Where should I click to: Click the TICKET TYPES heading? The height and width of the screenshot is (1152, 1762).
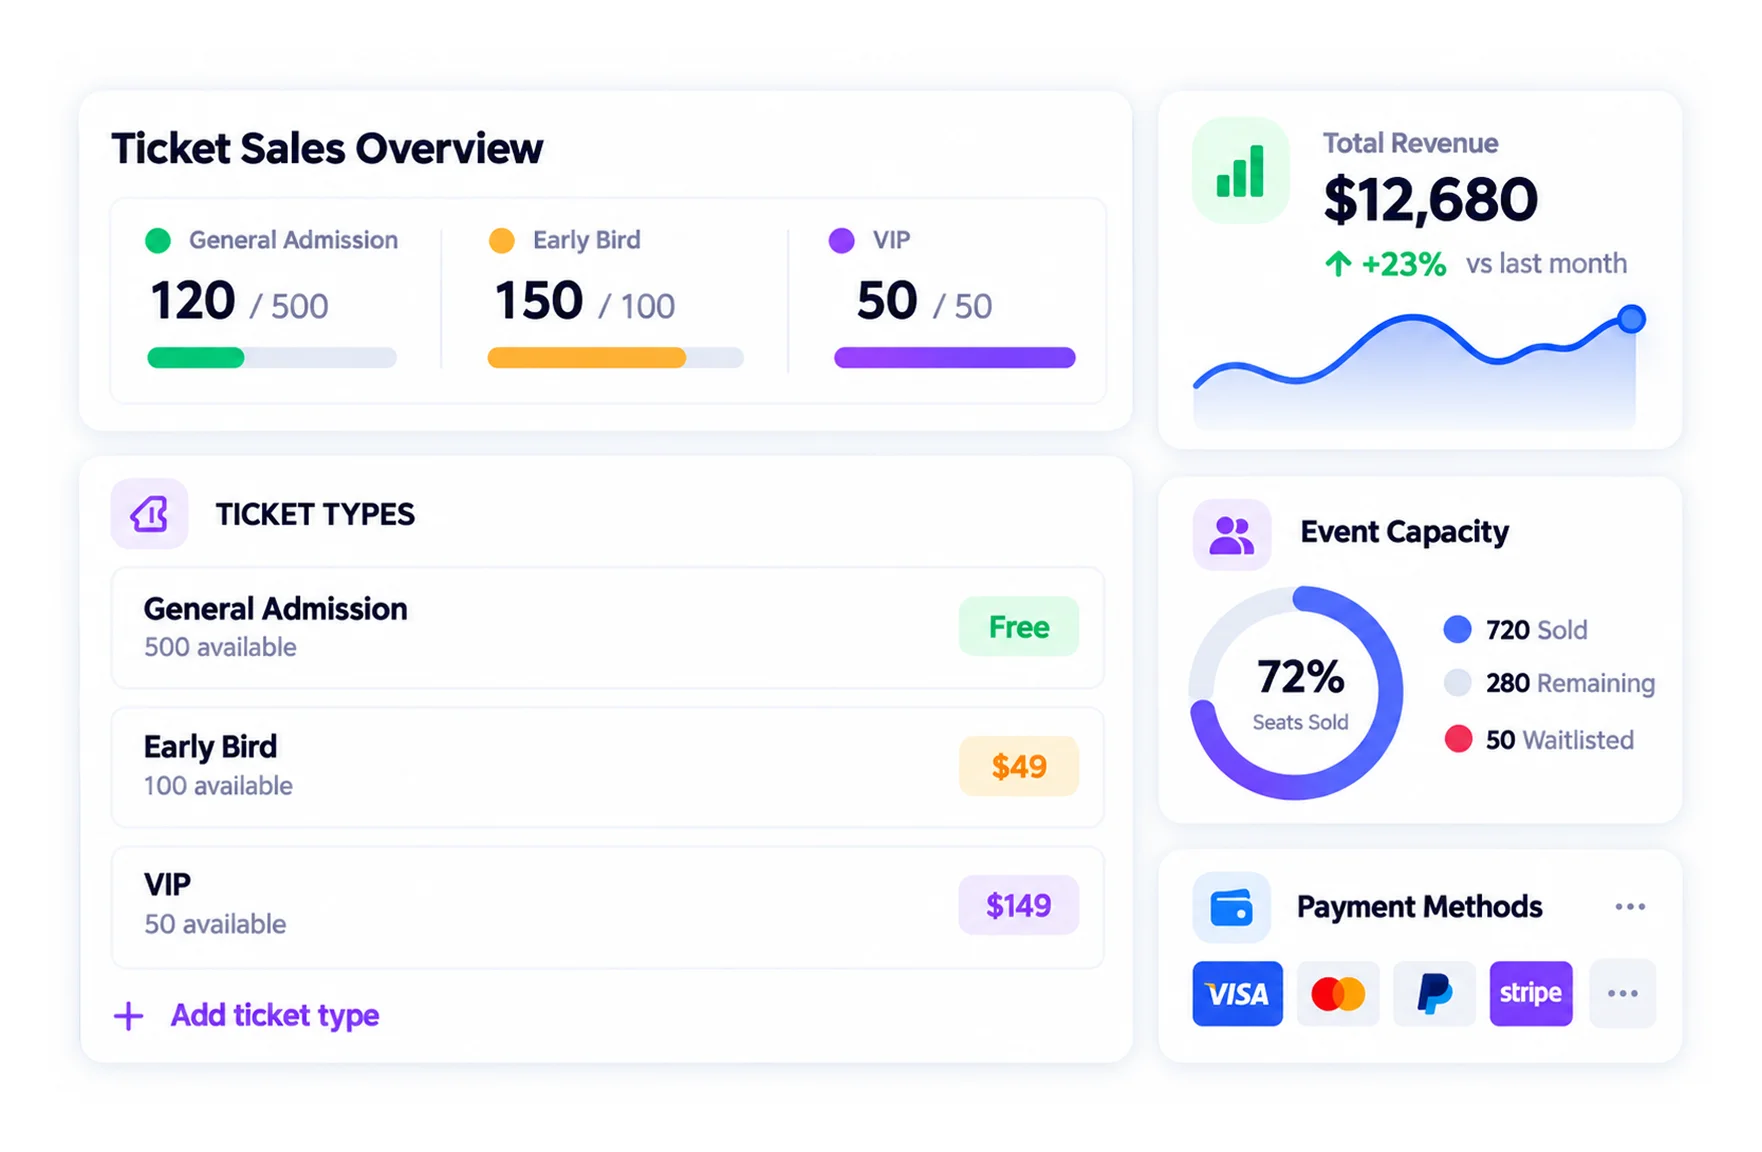pyautogui.click(x=315, y=514)
